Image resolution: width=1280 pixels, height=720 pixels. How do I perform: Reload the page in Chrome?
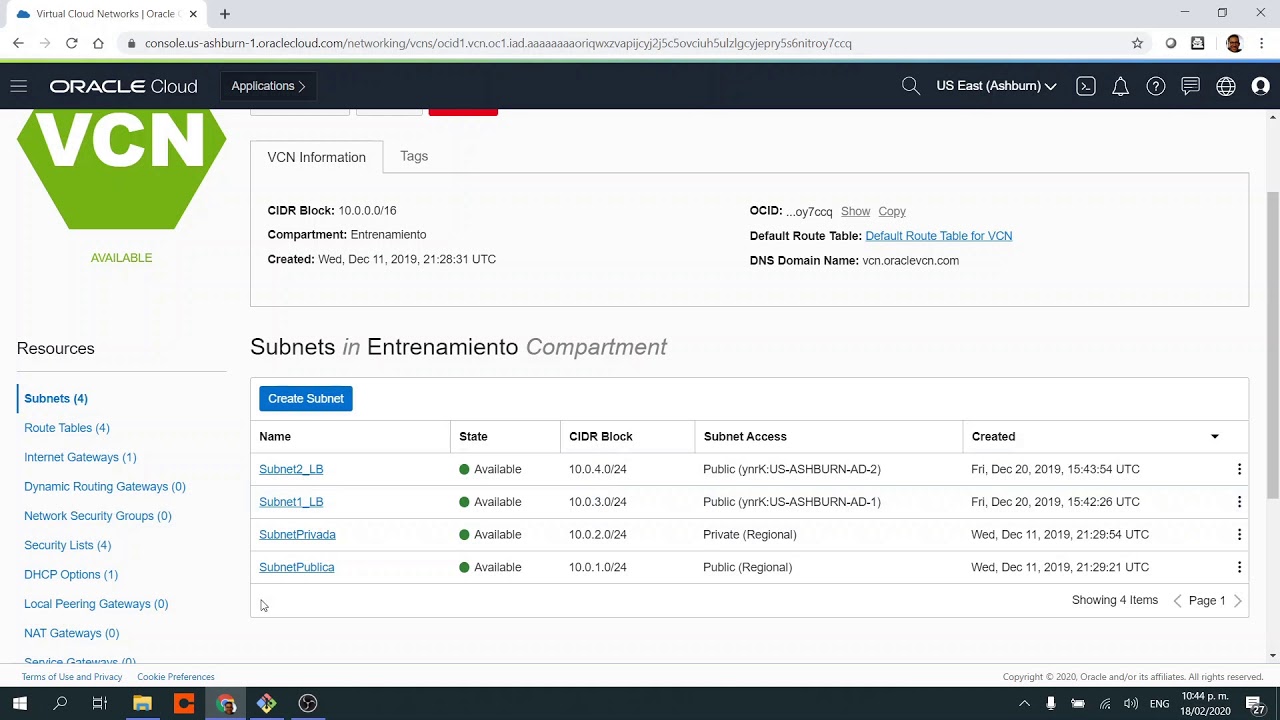pyautogui.click(x=71, y=43)
